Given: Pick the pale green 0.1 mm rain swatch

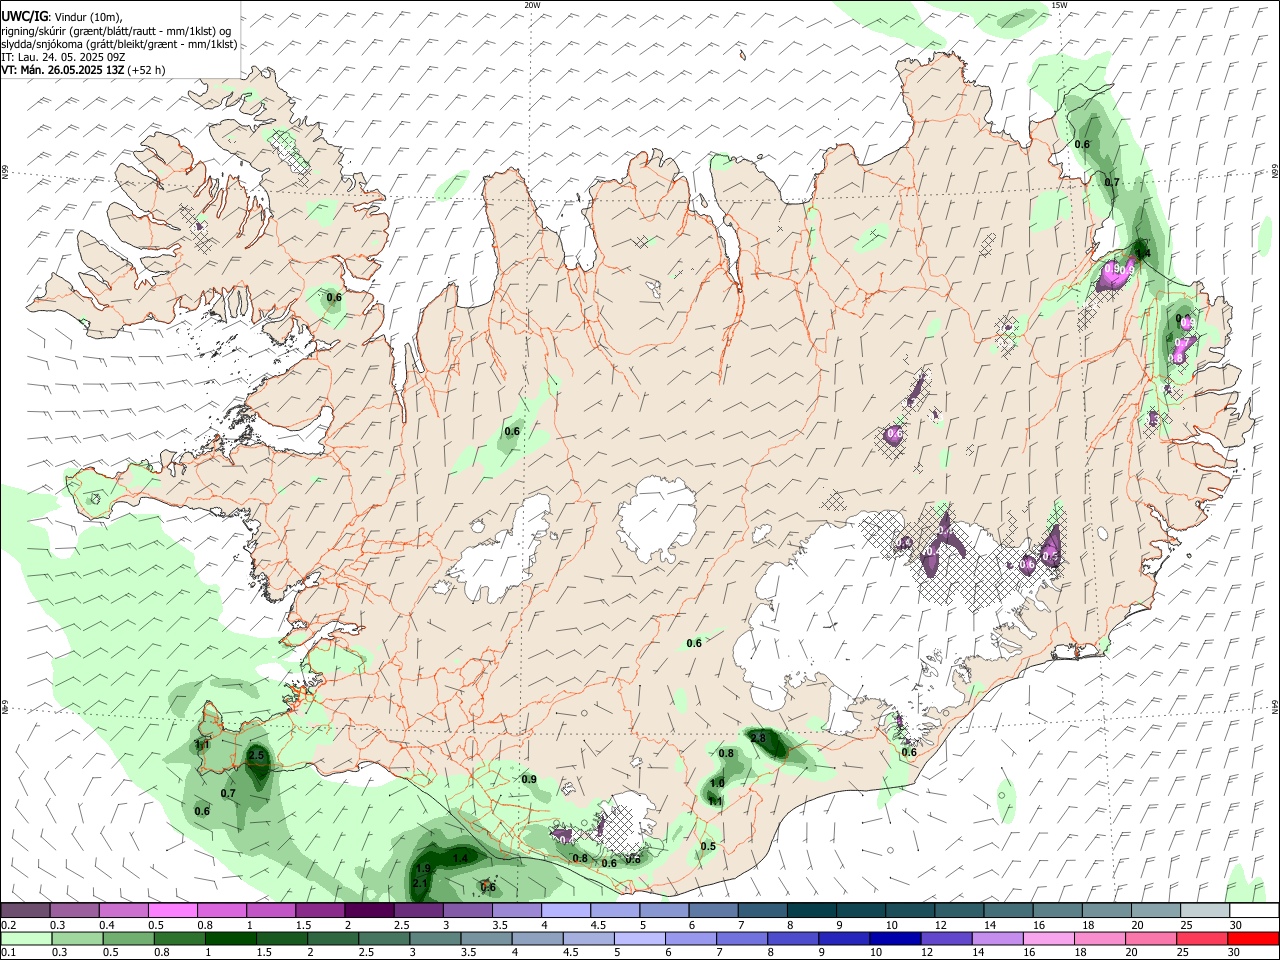Looking at the screenshot, I should 25,938.
